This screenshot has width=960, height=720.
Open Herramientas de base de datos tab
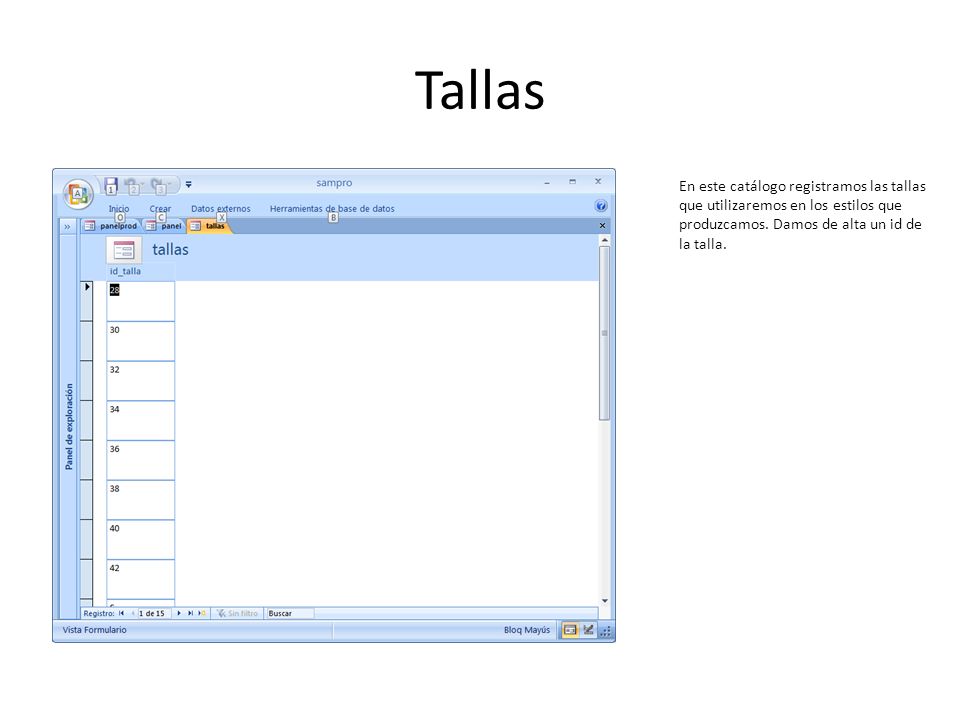pyautogui.click(x=332, y=208)
